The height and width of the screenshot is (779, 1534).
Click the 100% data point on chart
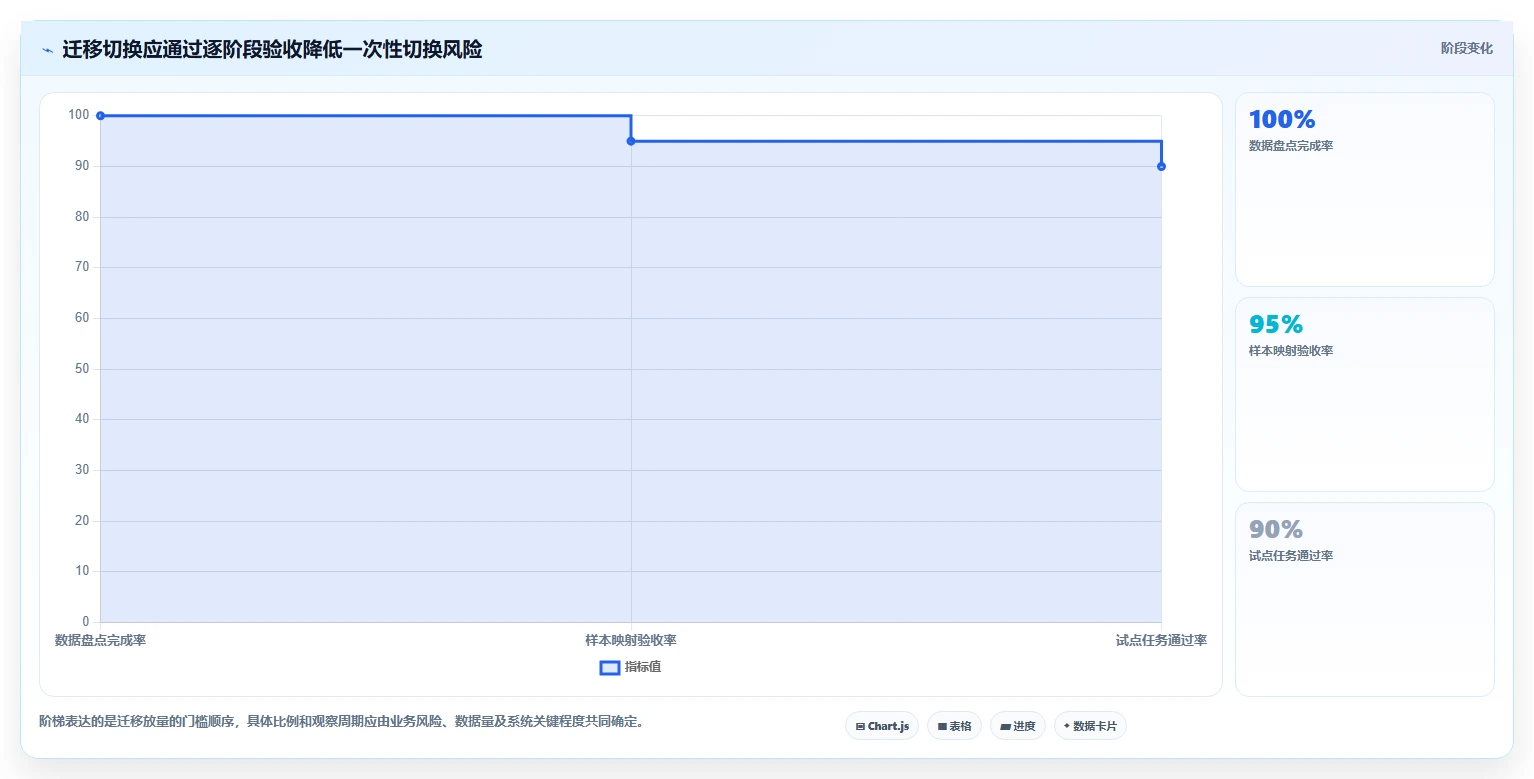pyautogui.click(x=100, y=116)
